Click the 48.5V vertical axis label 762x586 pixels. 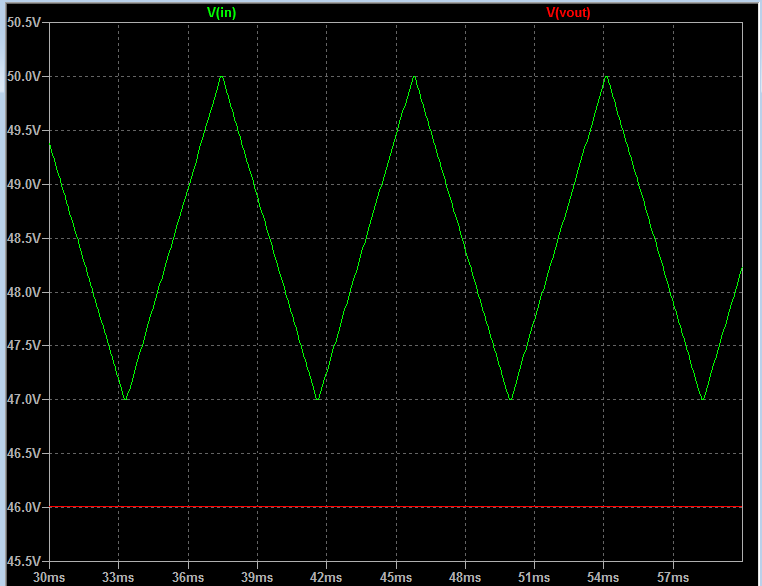[x=24, y=238]
